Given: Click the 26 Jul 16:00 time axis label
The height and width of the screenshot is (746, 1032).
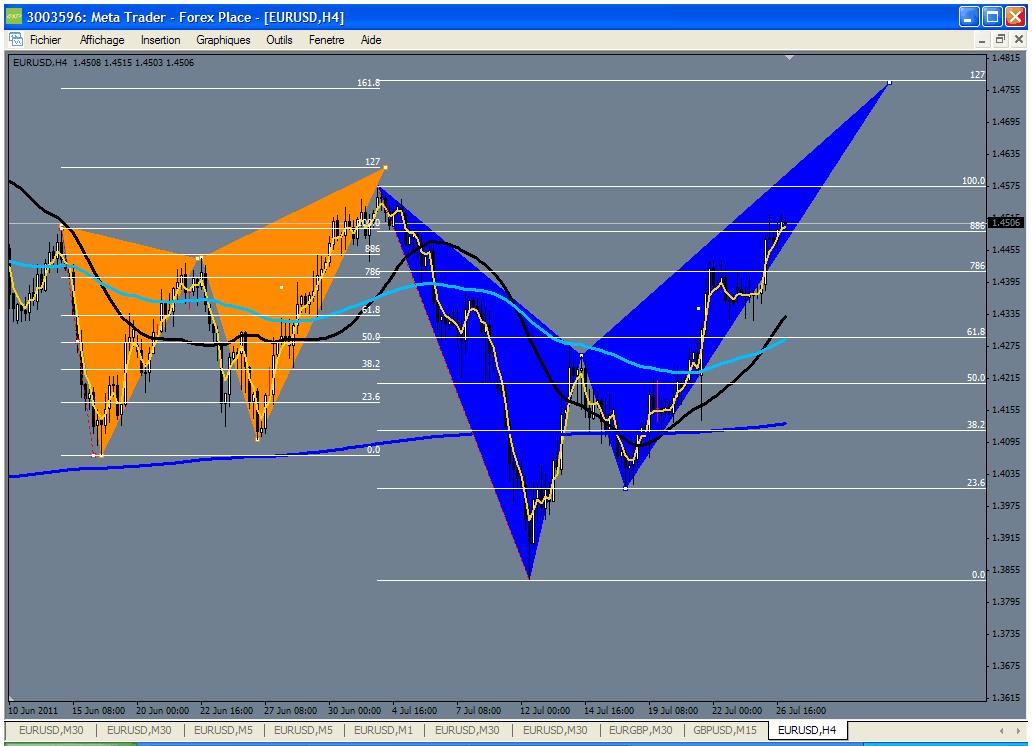Looking at the screenshot, I should click(801, 710).
